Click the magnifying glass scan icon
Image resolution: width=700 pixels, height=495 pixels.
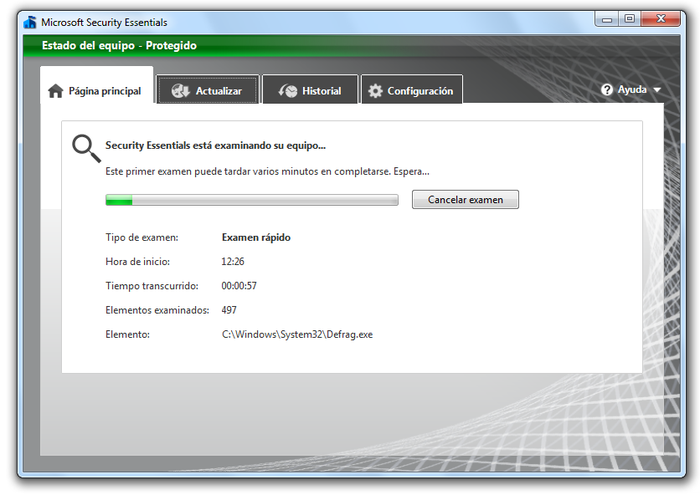coord(86,149)
